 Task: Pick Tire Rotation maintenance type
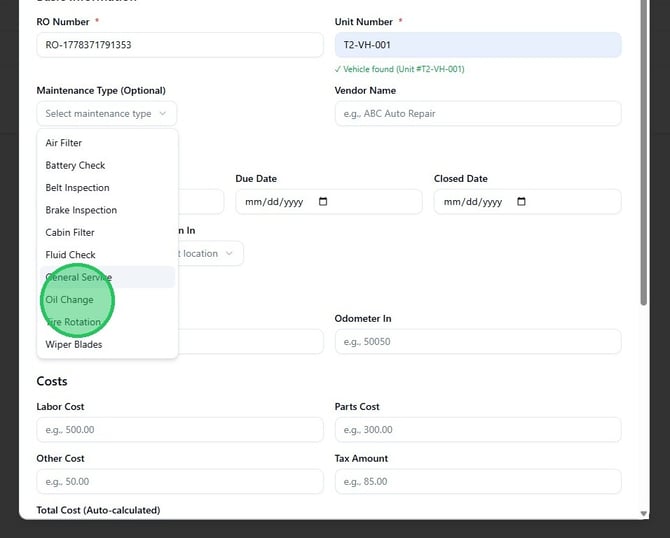107,322
